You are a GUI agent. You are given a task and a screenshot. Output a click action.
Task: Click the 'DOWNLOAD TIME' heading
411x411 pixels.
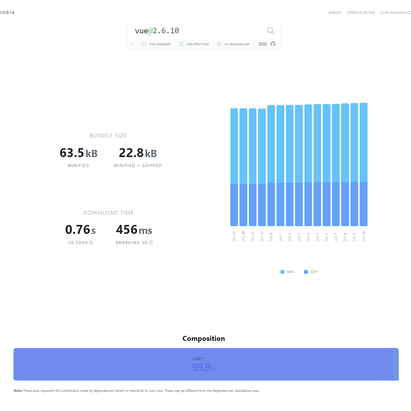pos(108,213)
